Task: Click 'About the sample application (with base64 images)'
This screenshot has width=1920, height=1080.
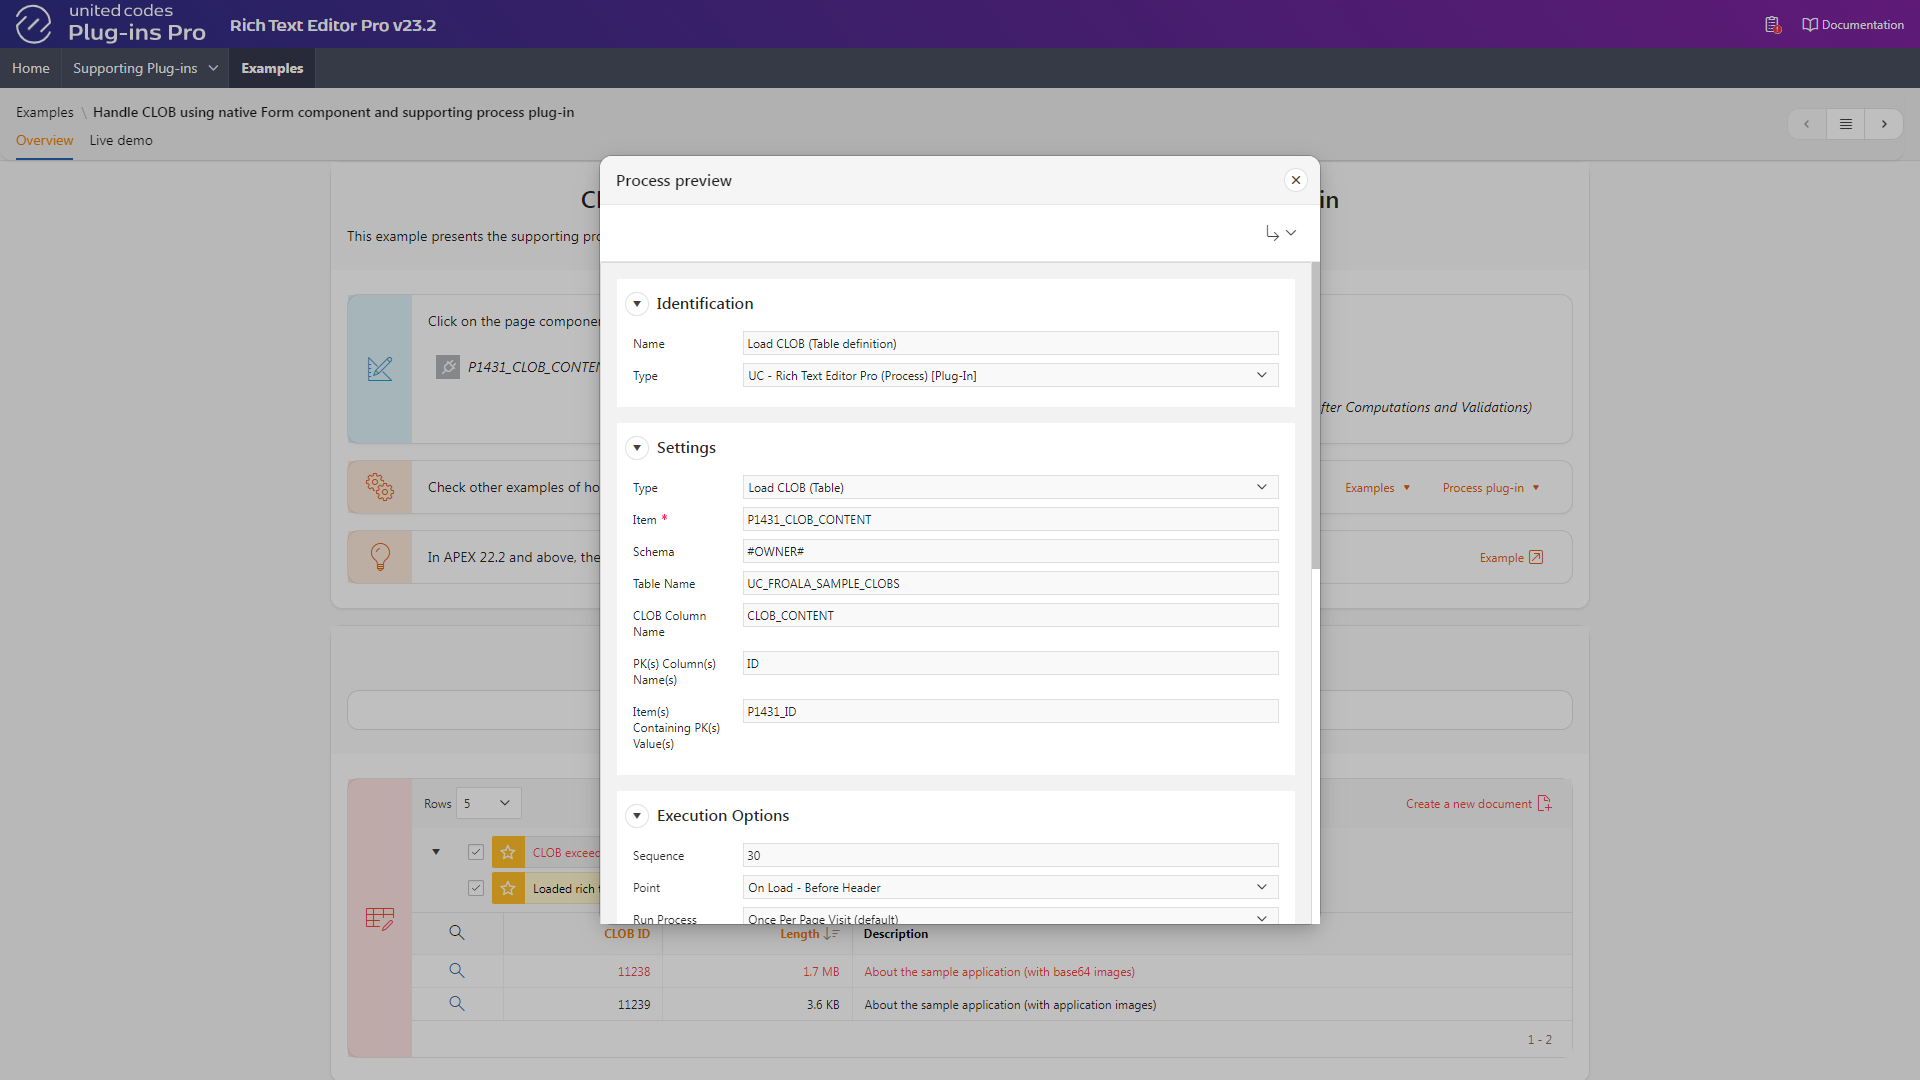Action: click(x=999, y=972)
